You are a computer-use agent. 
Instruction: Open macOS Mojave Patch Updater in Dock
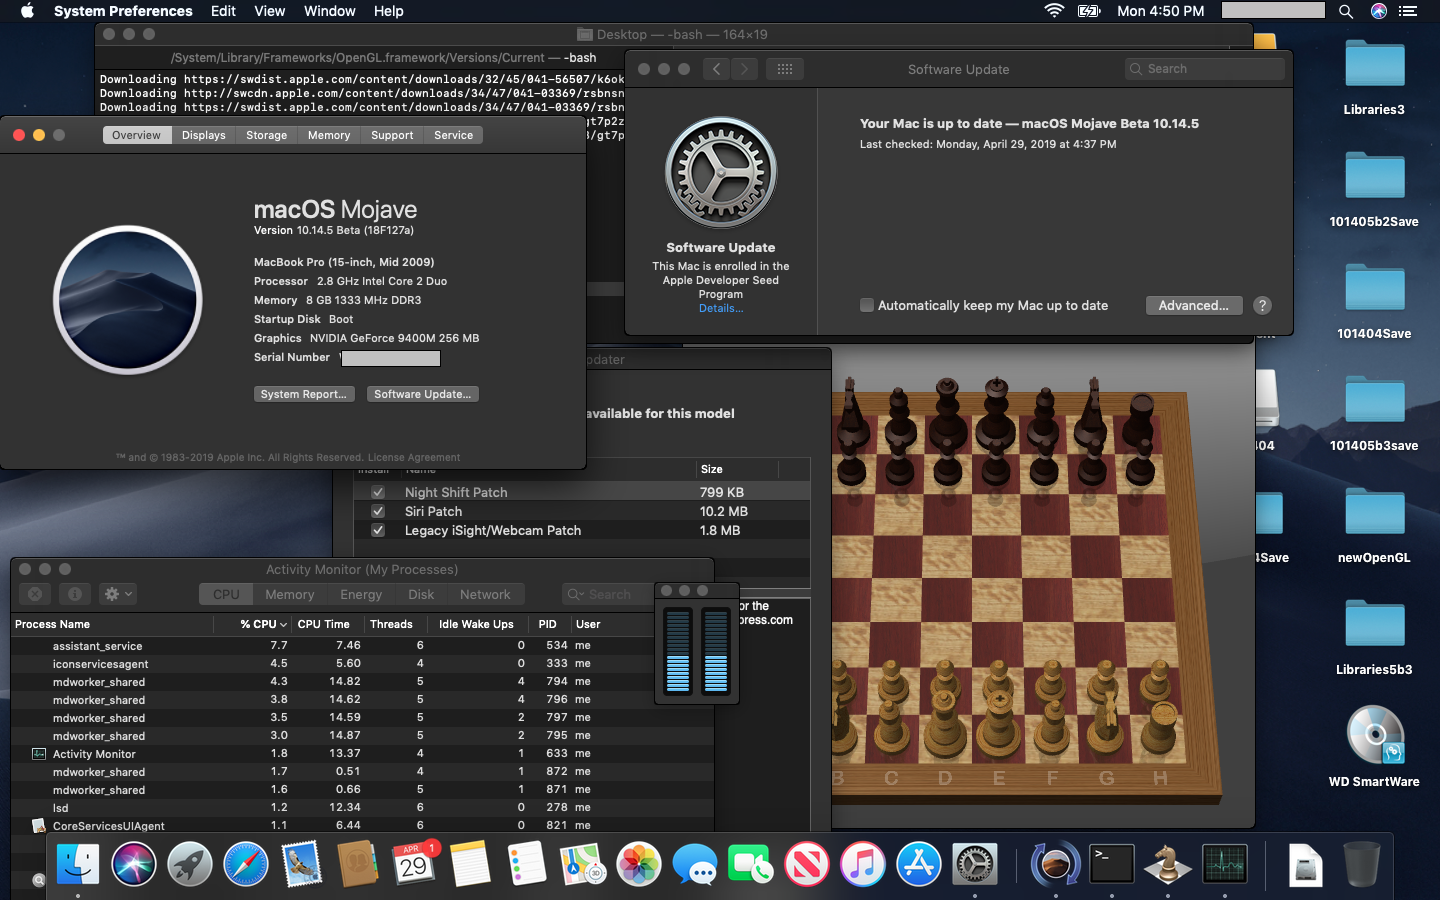coord(1055,864)
